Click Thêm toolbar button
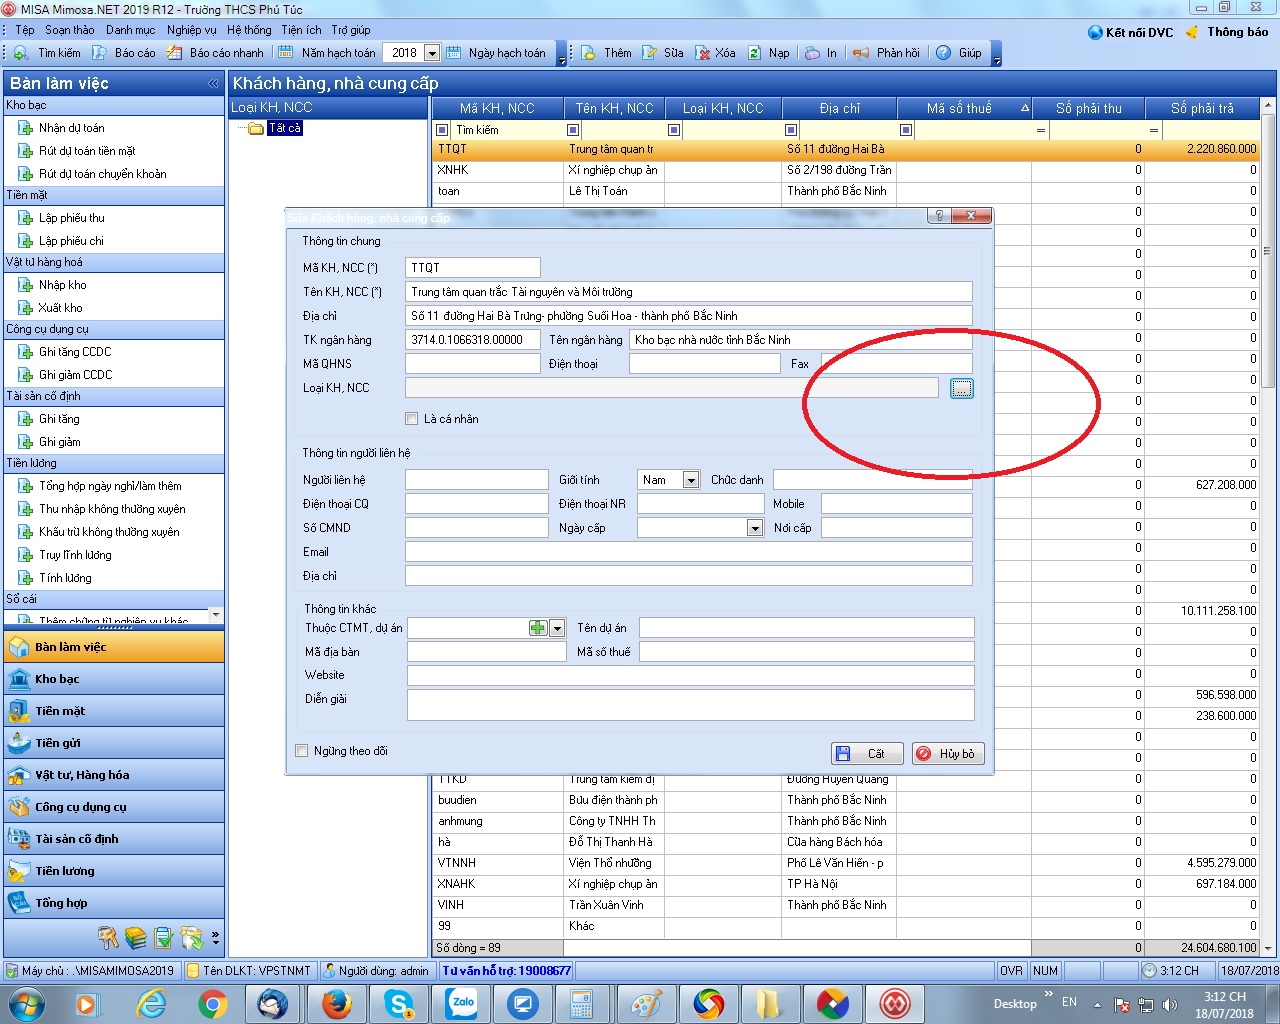Viewport: 1280px width, 1024px height. (606, 53)
